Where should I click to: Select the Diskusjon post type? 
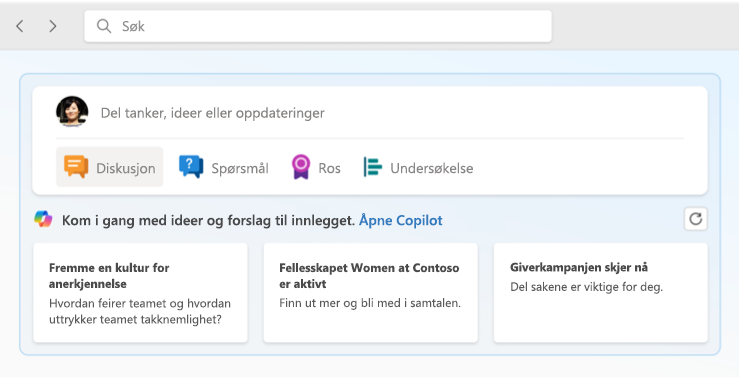click(x=110, y=167)
